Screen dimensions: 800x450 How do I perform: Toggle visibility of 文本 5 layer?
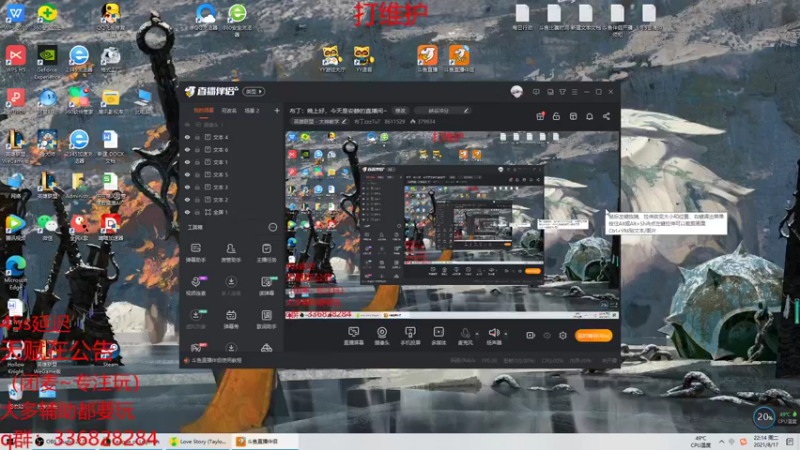click(187, 174)
